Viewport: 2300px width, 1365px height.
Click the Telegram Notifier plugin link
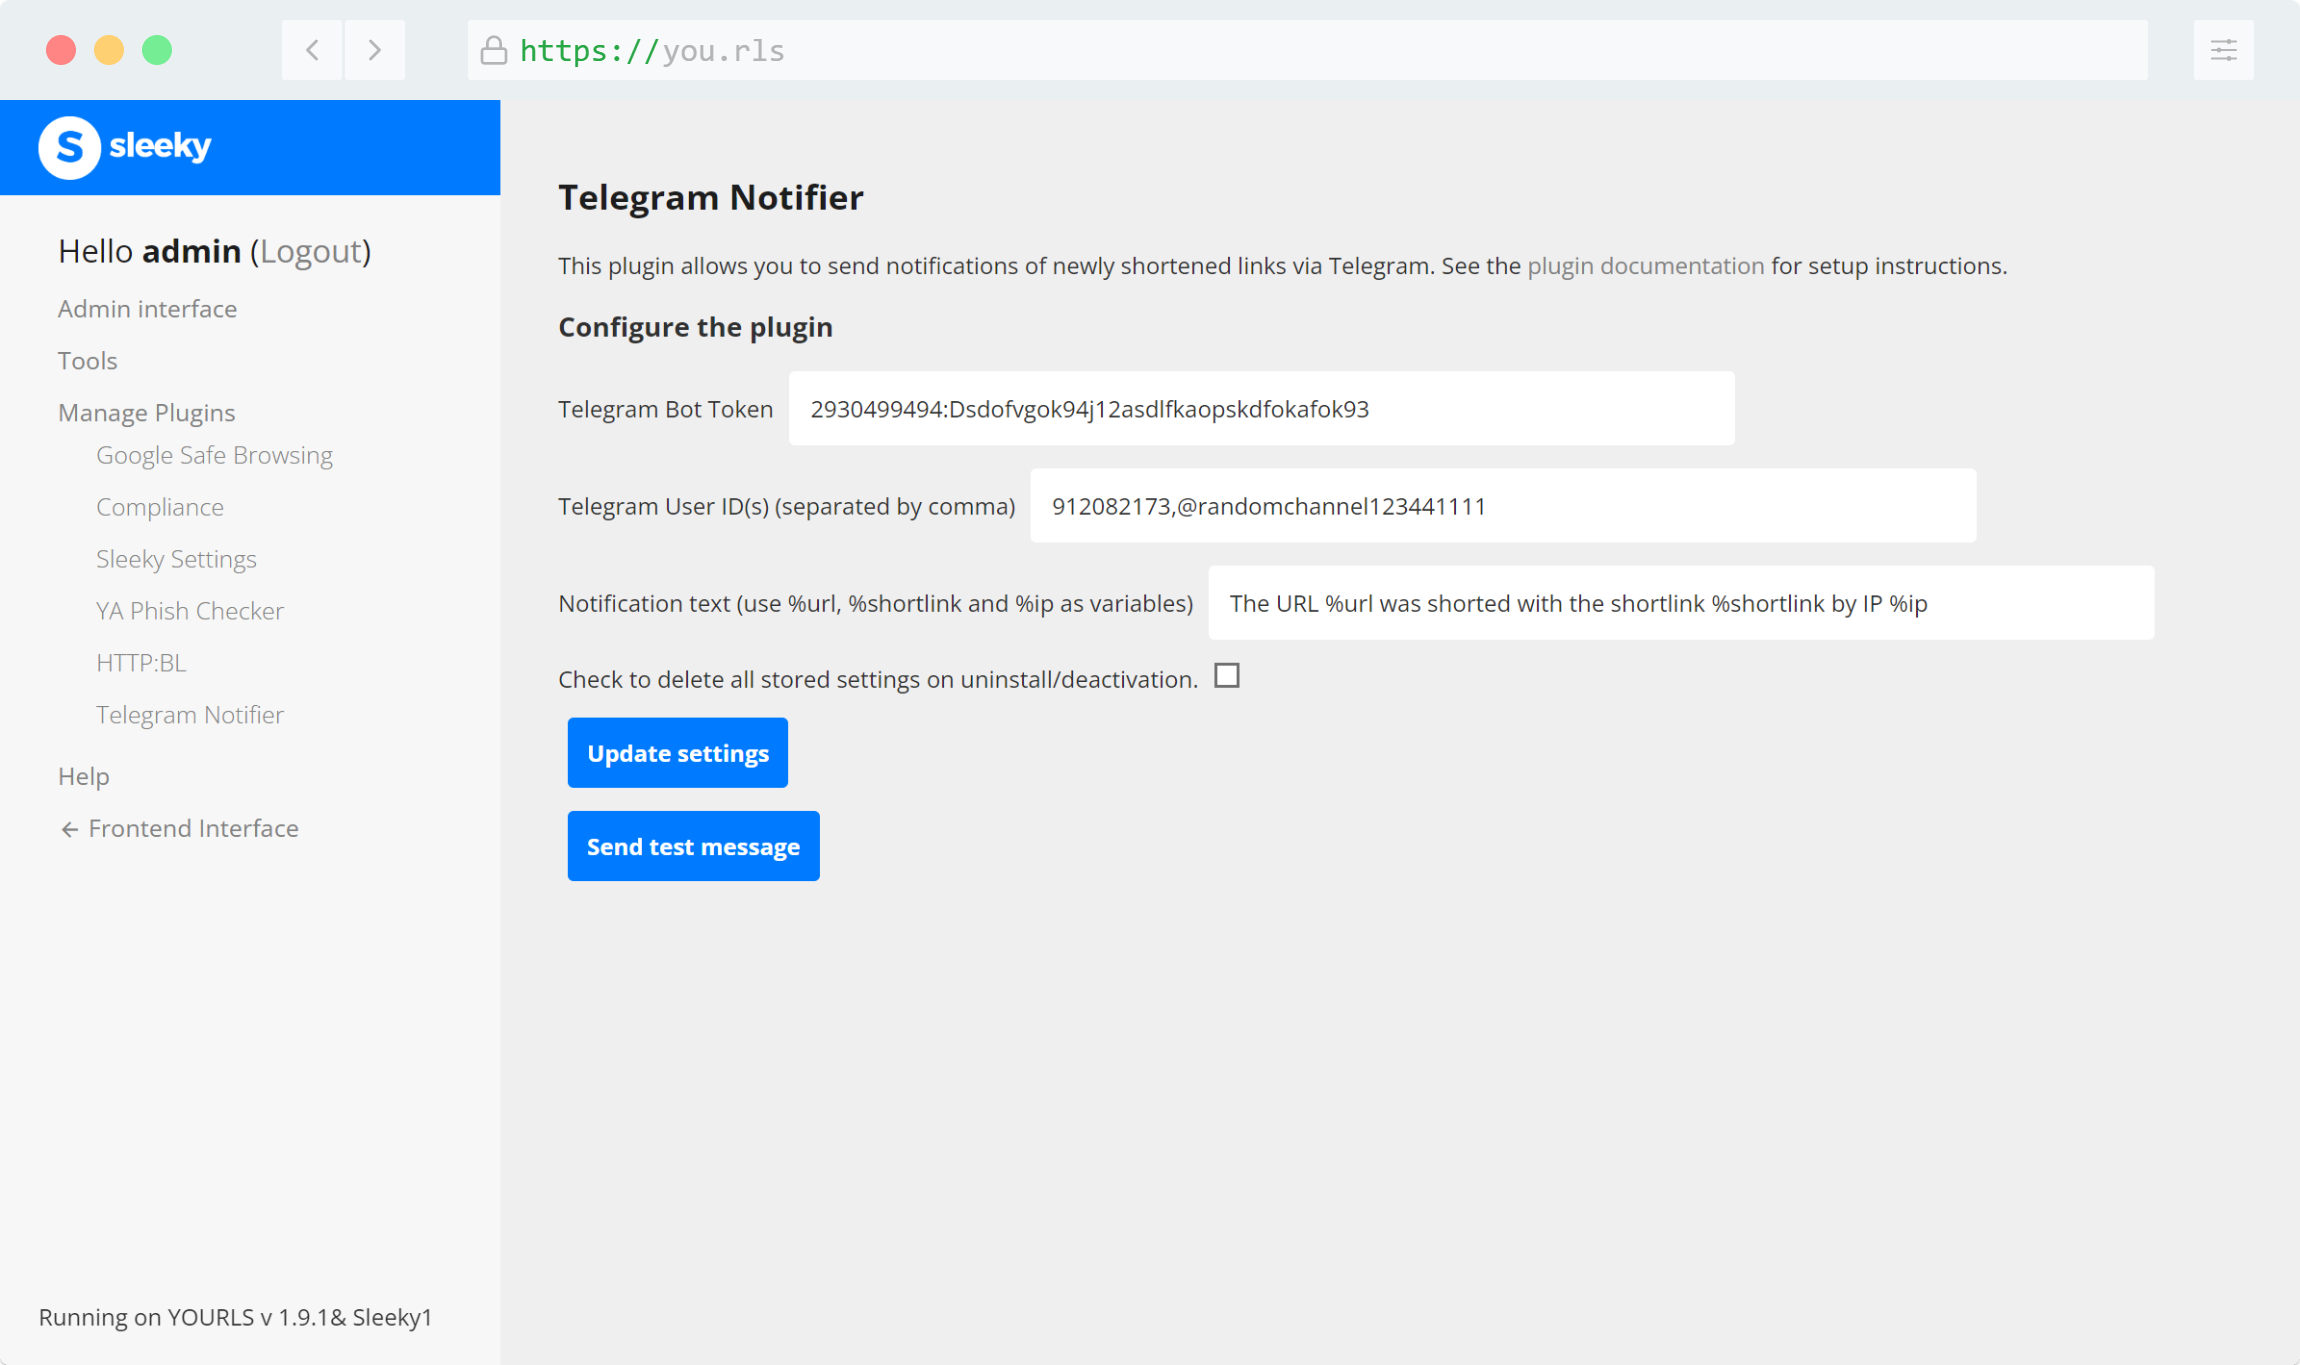pyautogui.click(x=188, y=713)
